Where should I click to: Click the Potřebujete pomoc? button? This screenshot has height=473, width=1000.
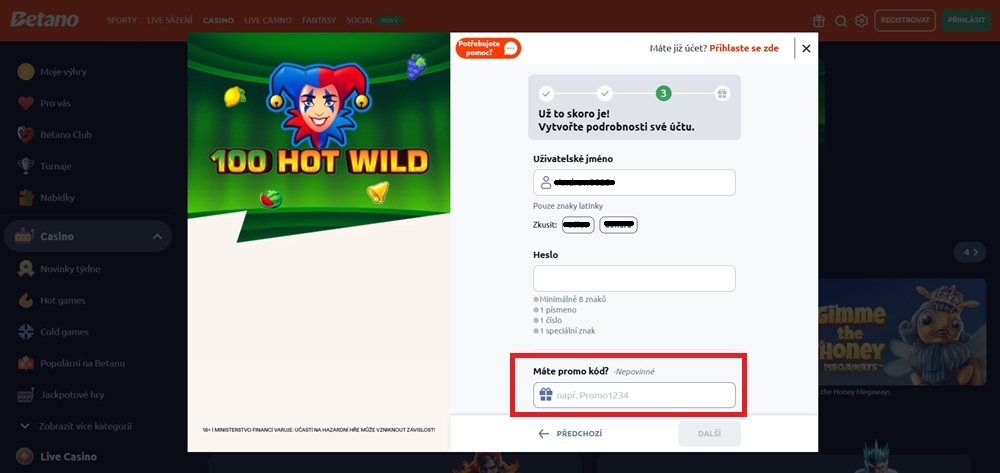point(489,48)
